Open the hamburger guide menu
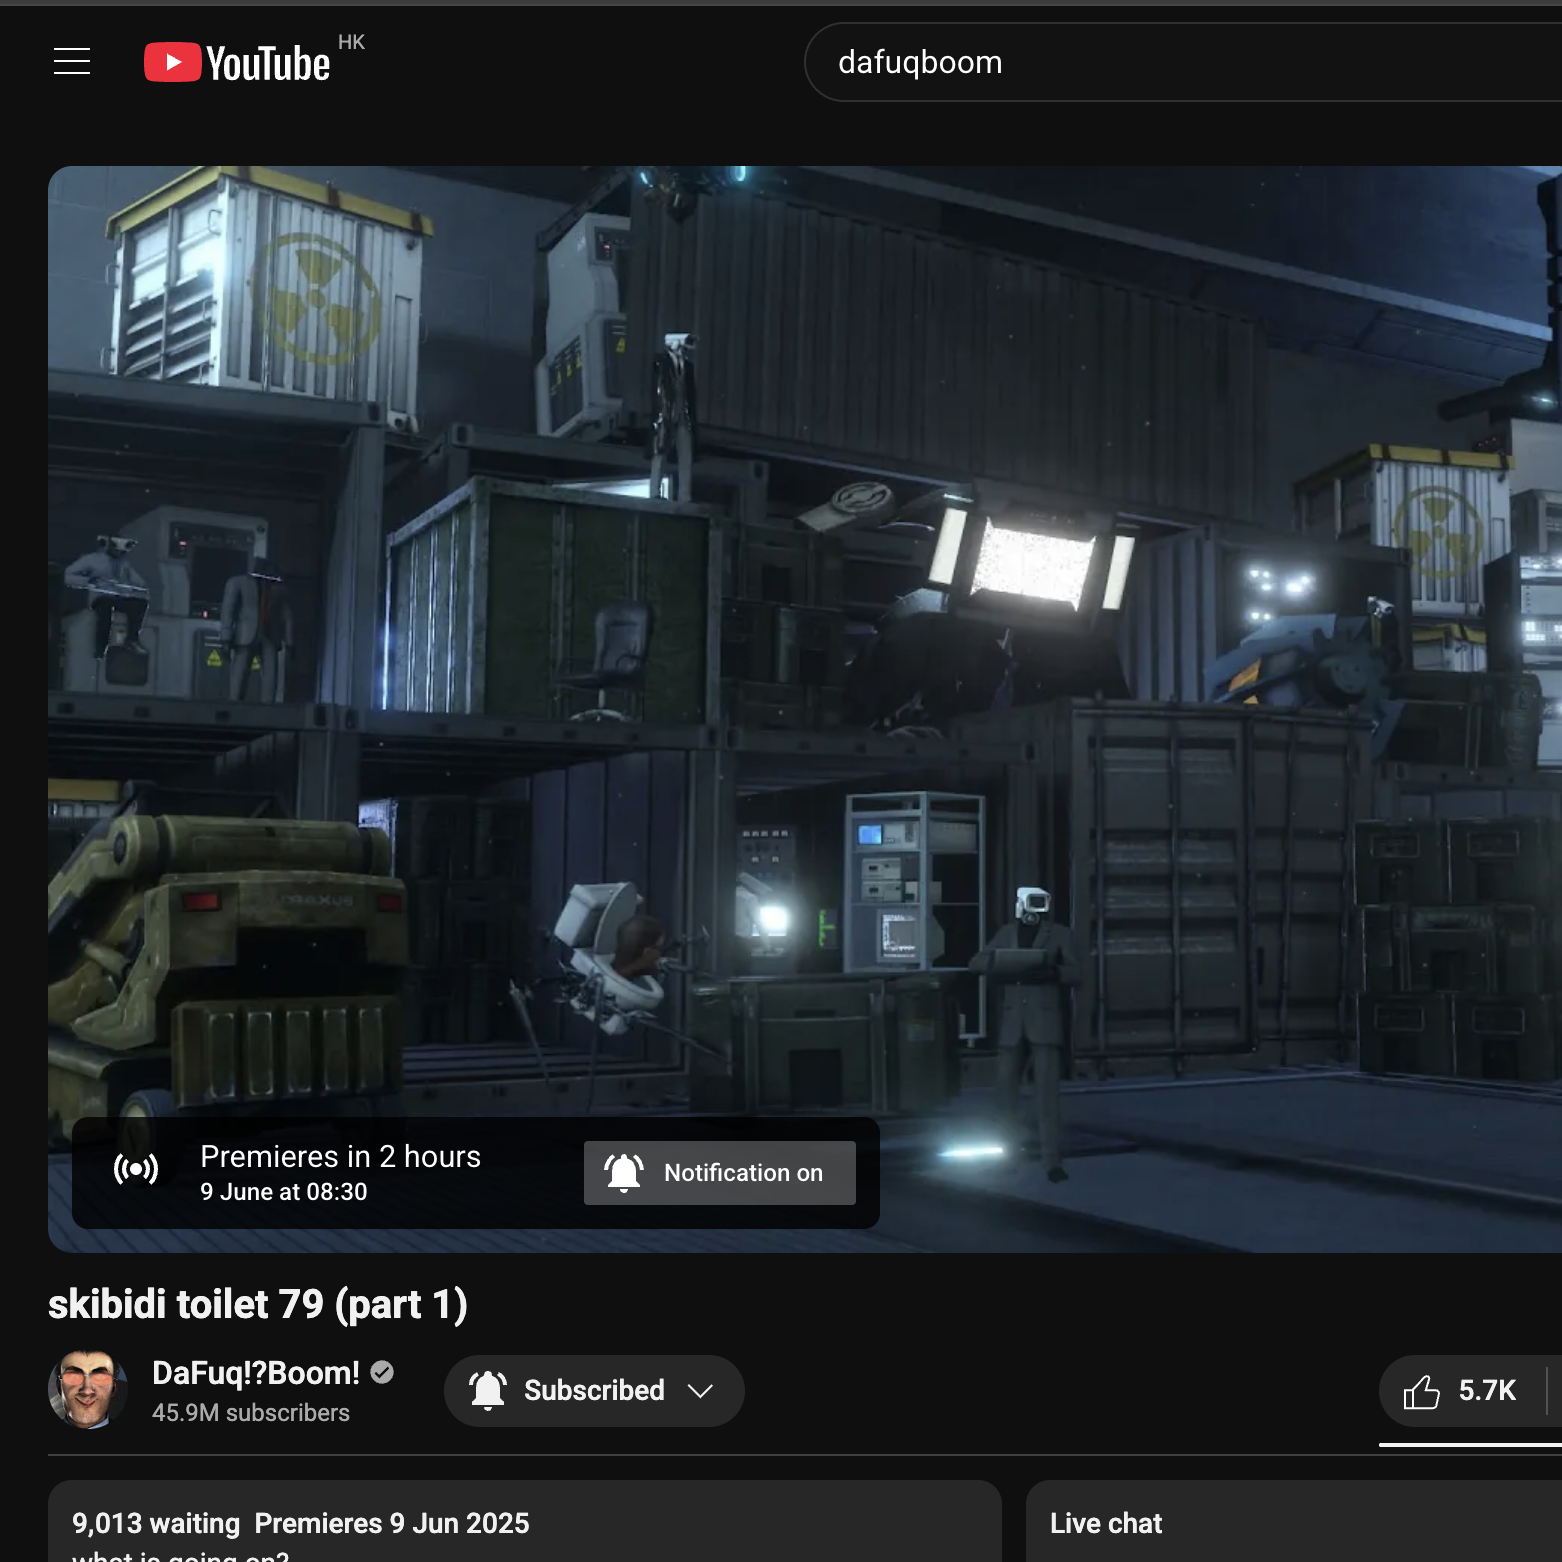Screen dimensions: 1562x1562 coord(72,62)
